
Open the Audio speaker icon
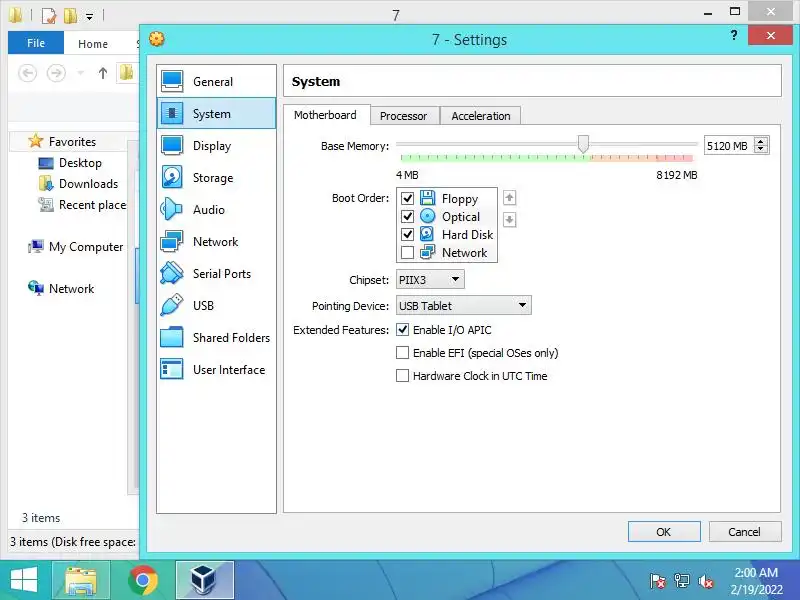[172, 209]
